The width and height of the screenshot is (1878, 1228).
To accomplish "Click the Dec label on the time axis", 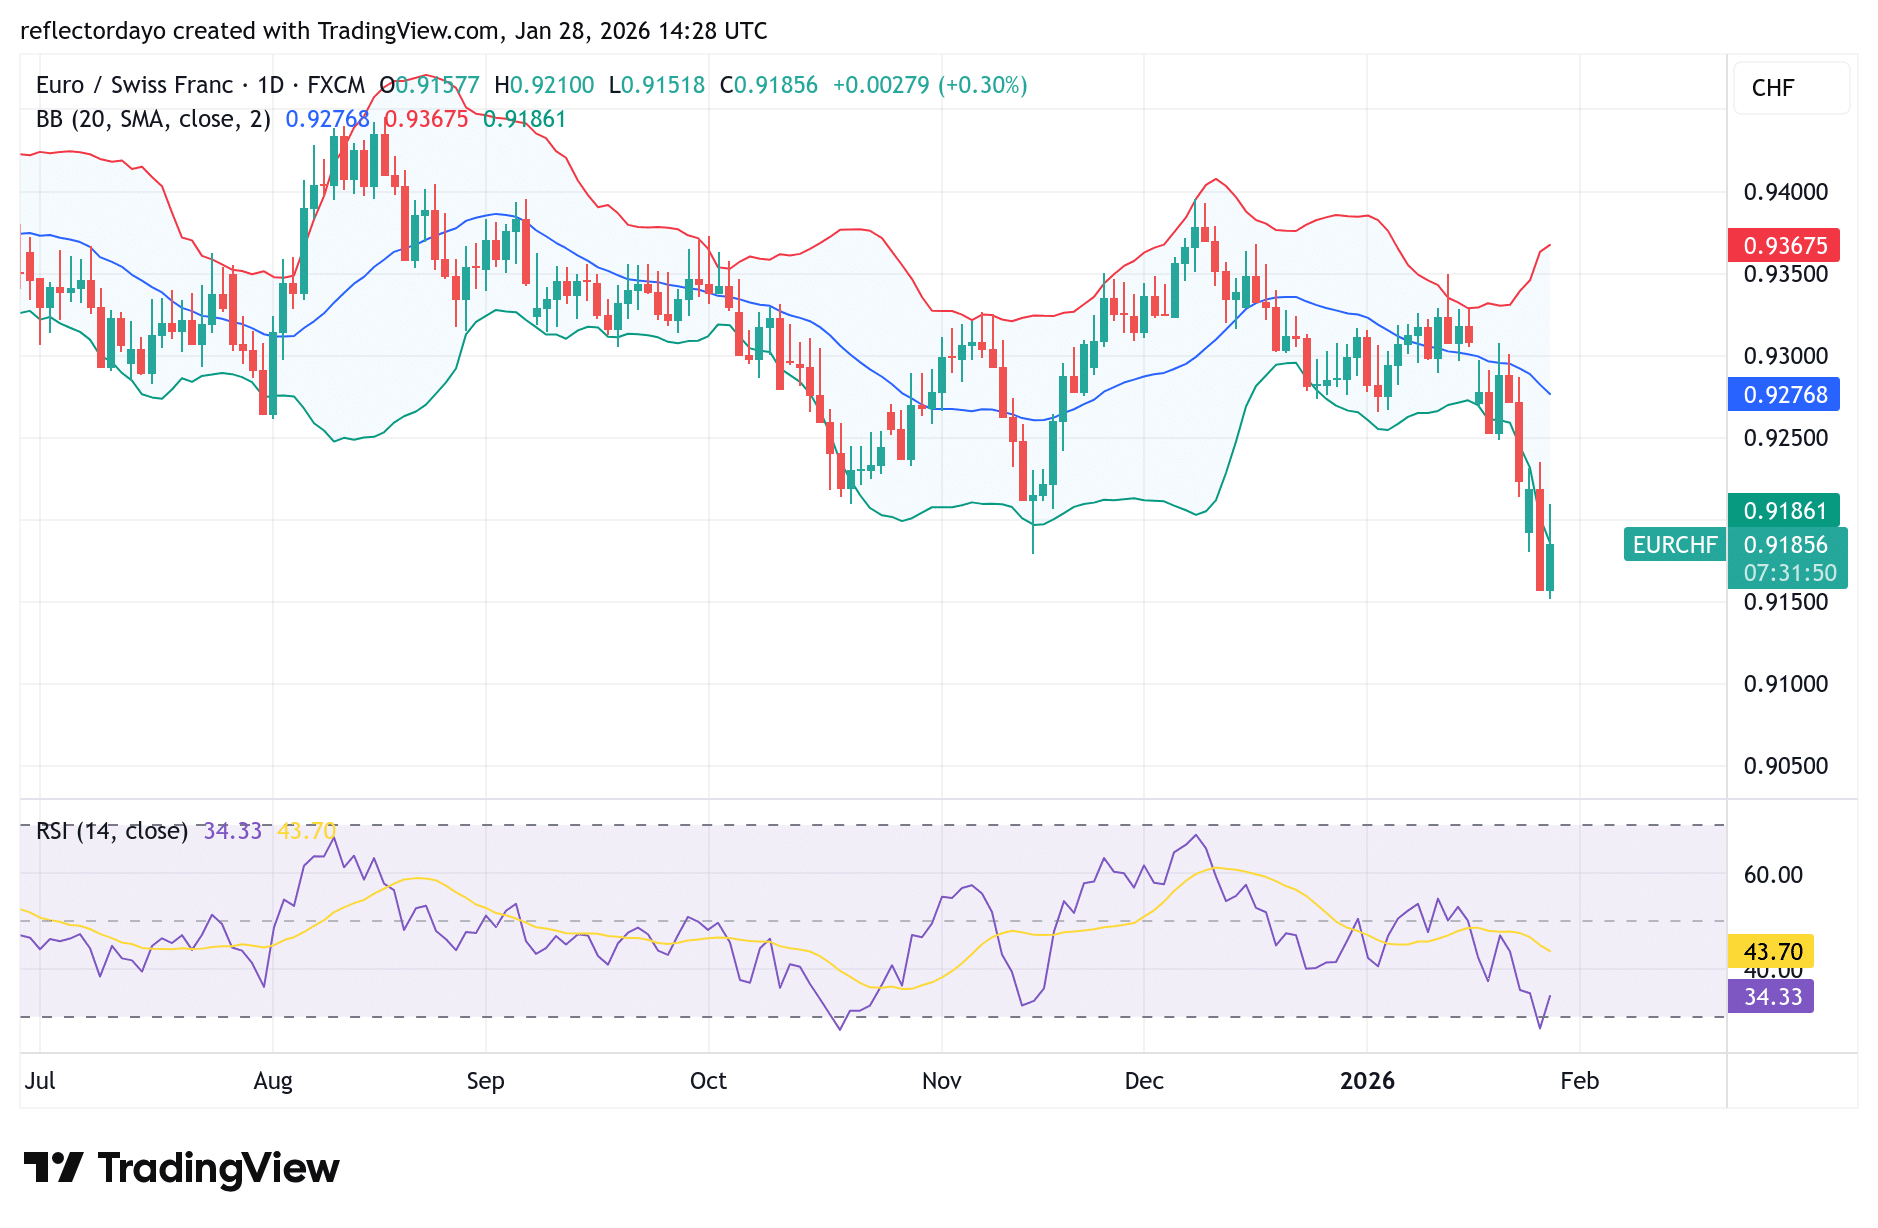I will click(1145, 1081).
